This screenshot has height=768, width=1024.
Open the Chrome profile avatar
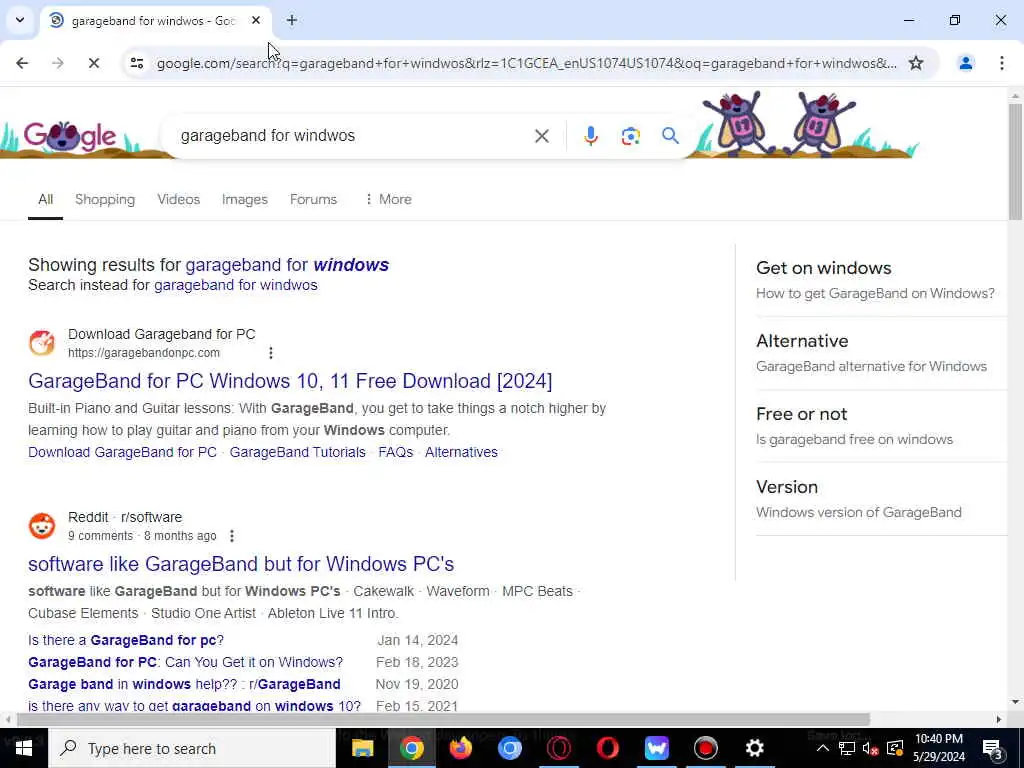point(965,63)
